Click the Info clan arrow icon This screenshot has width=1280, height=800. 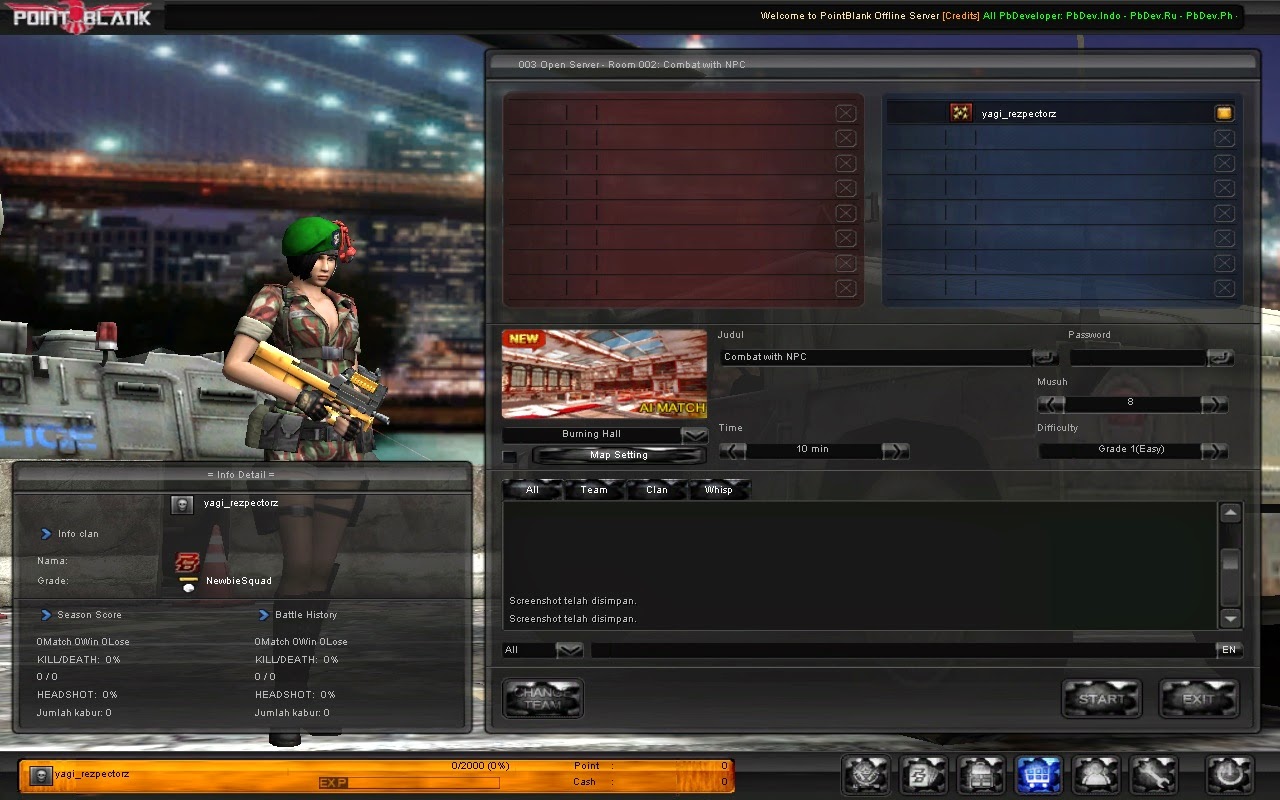46,534
